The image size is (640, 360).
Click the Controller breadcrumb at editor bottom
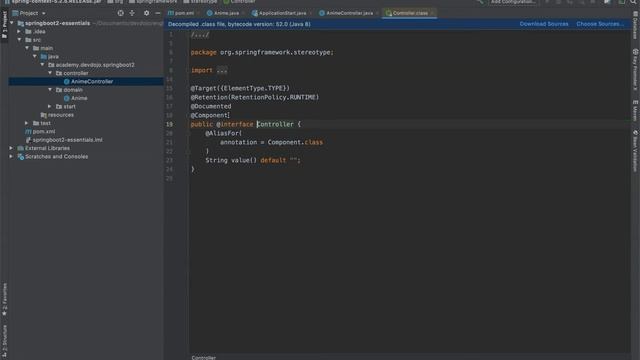[203, 358]
